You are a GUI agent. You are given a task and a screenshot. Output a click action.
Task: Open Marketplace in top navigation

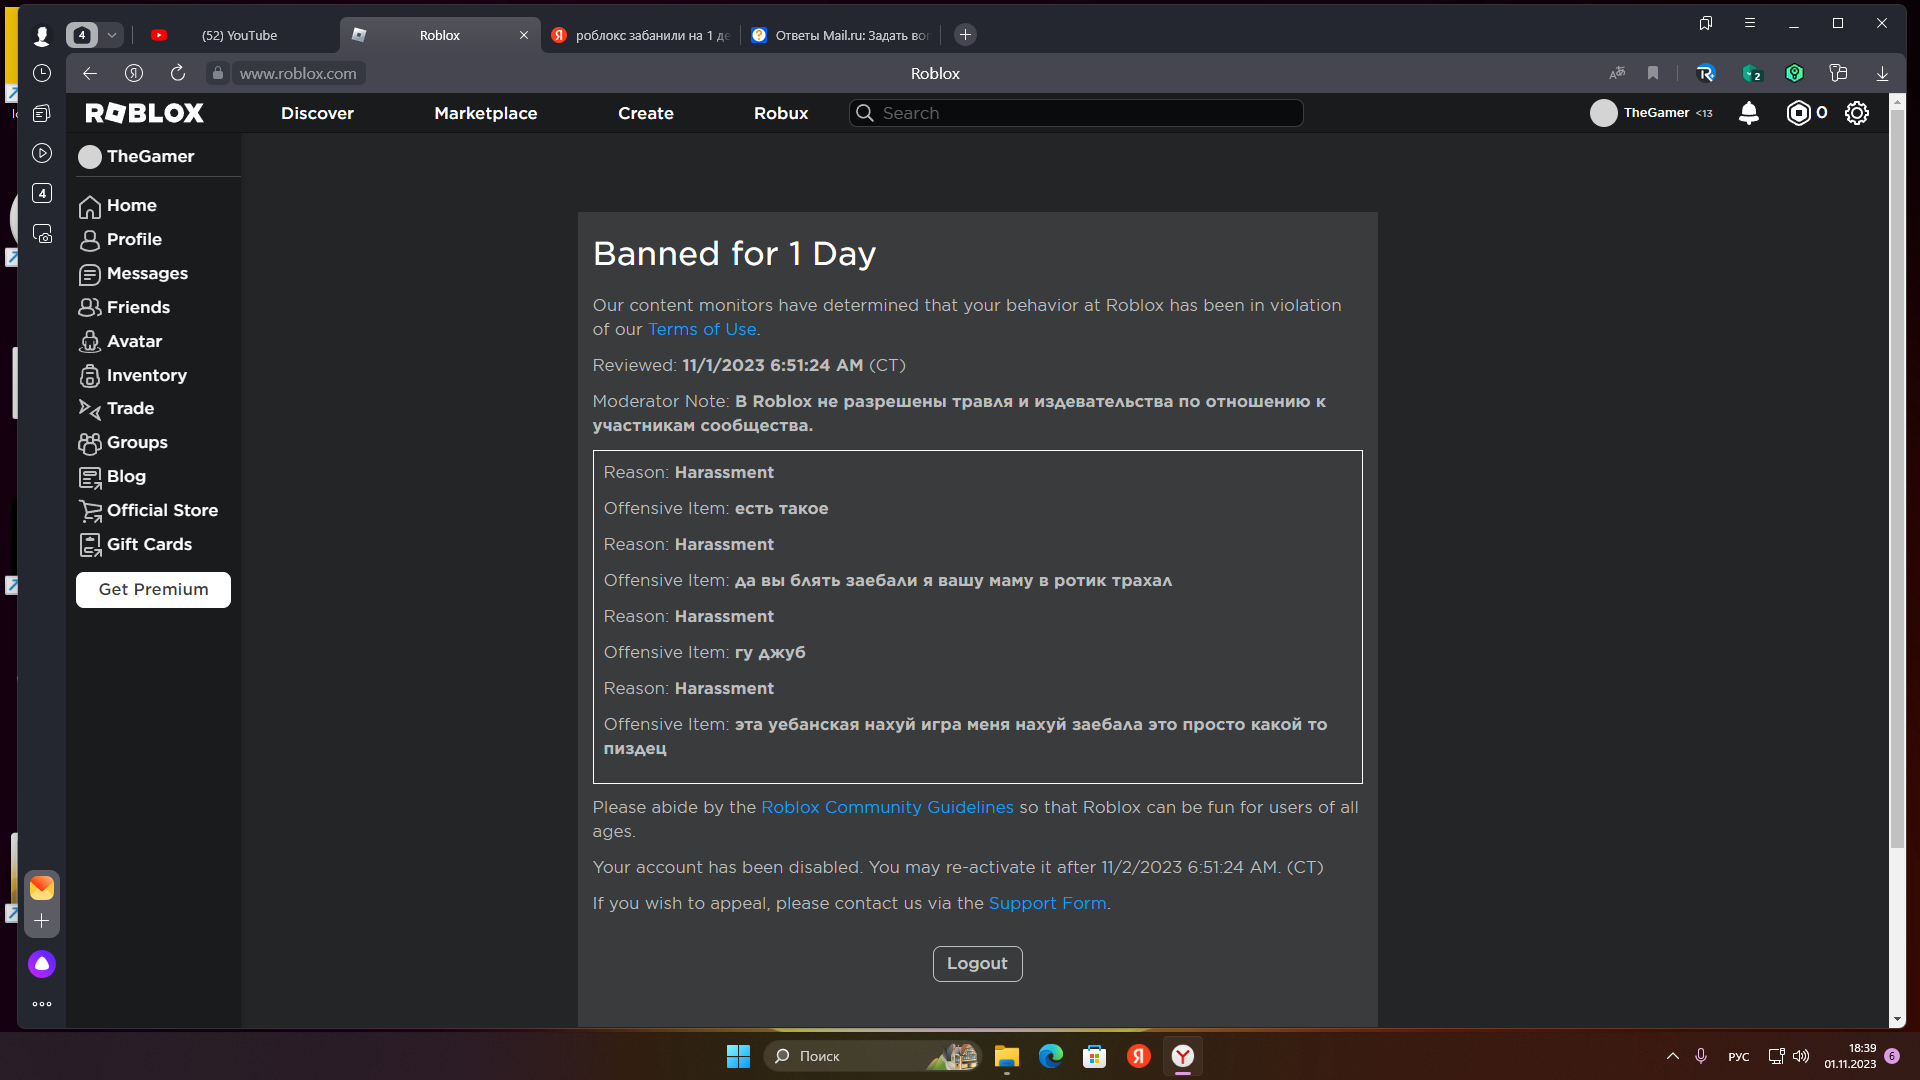coord(485,113)
